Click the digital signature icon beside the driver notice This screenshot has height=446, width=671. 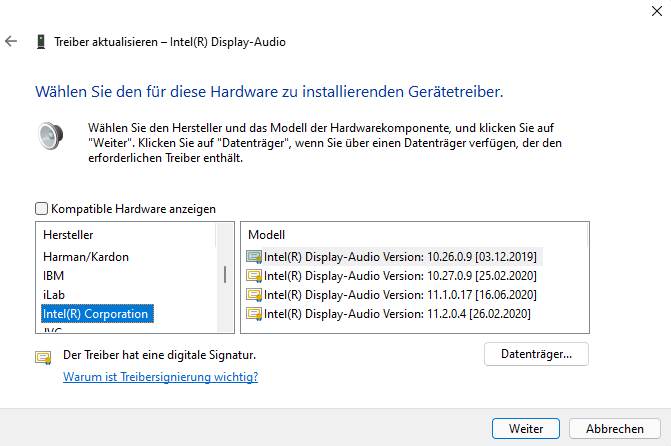(43, 357)
